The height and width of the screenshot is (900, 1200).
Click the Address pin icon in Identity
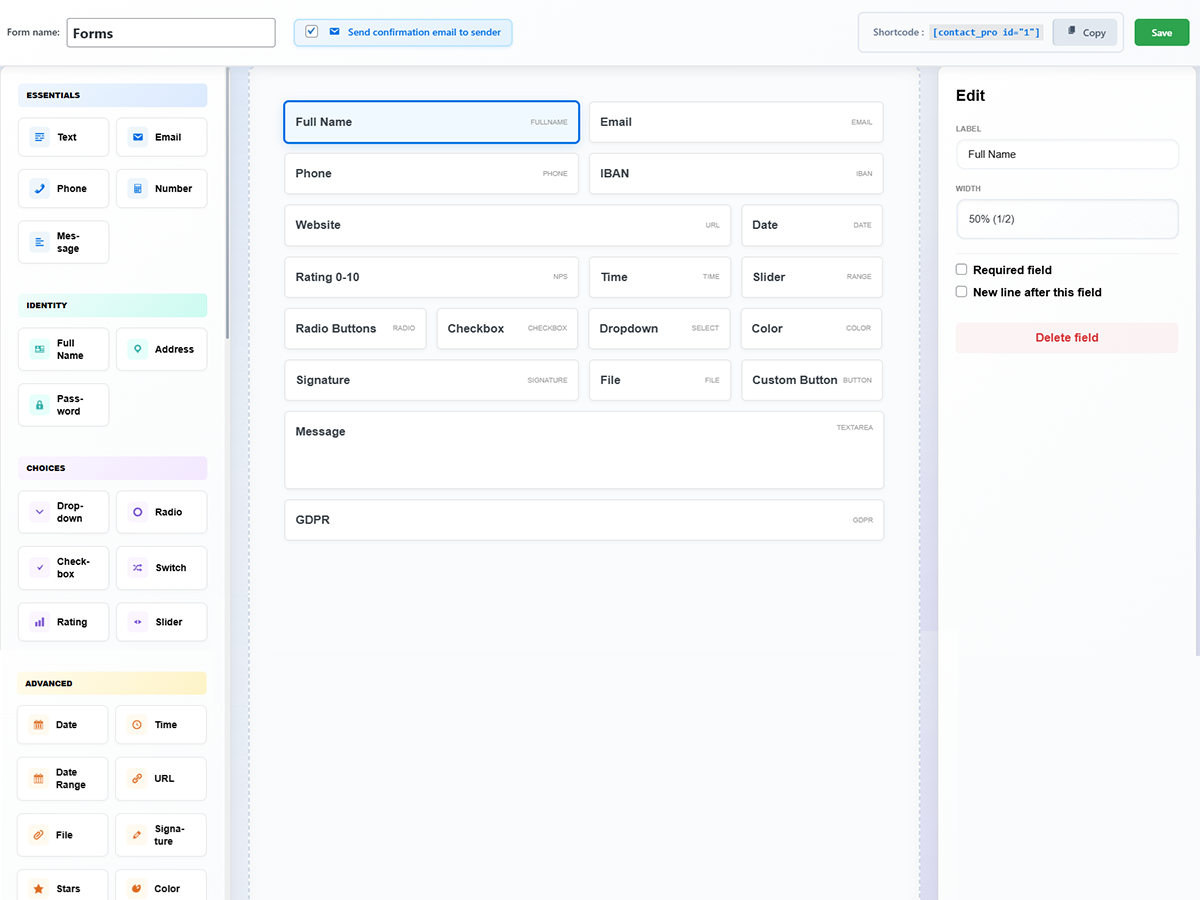(x=138, y=349)
